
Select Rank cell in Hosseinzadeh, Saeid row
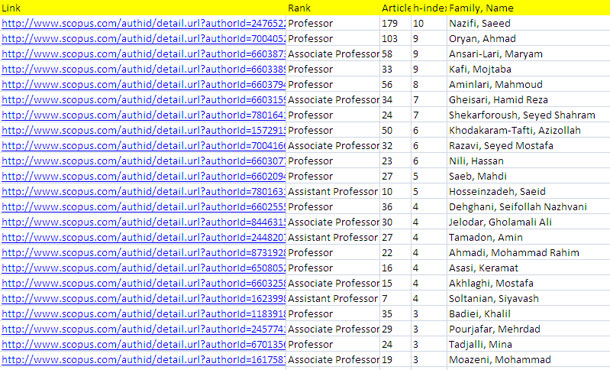click(333, 191)
